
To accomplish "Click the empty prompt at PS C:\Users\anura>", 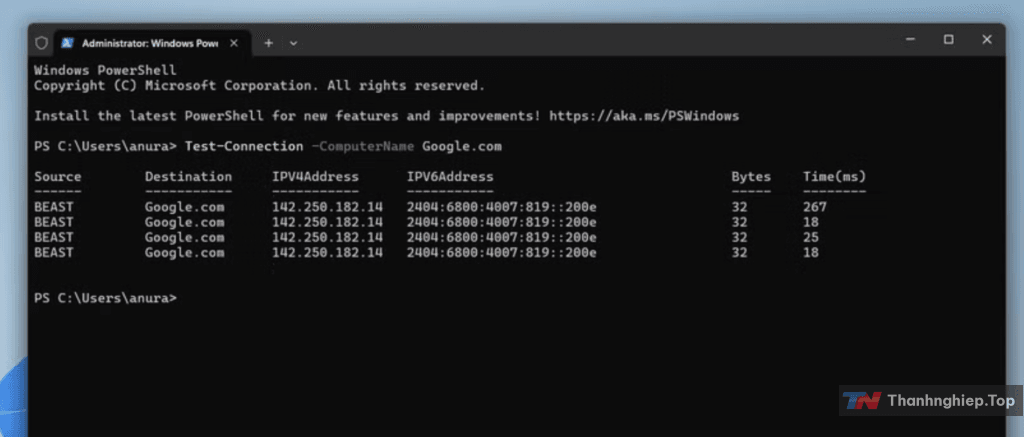I will tap(105, 298).
